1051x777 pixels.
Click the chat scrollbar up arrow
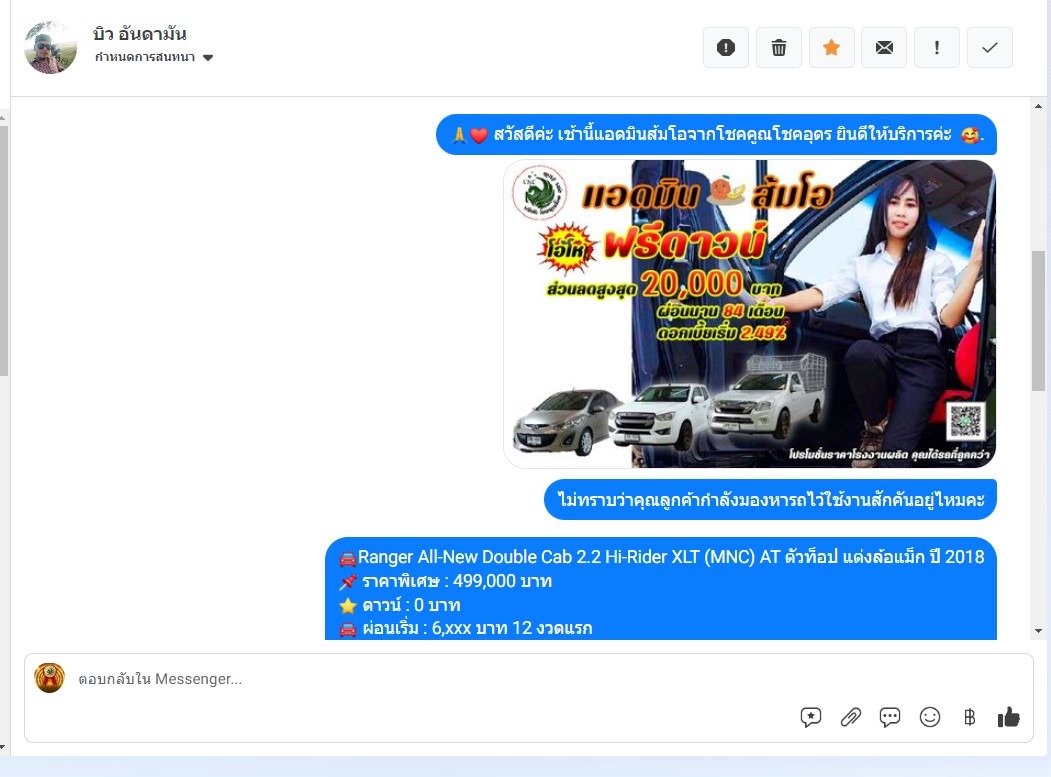pyautogui.click(x=1038, y=106)
